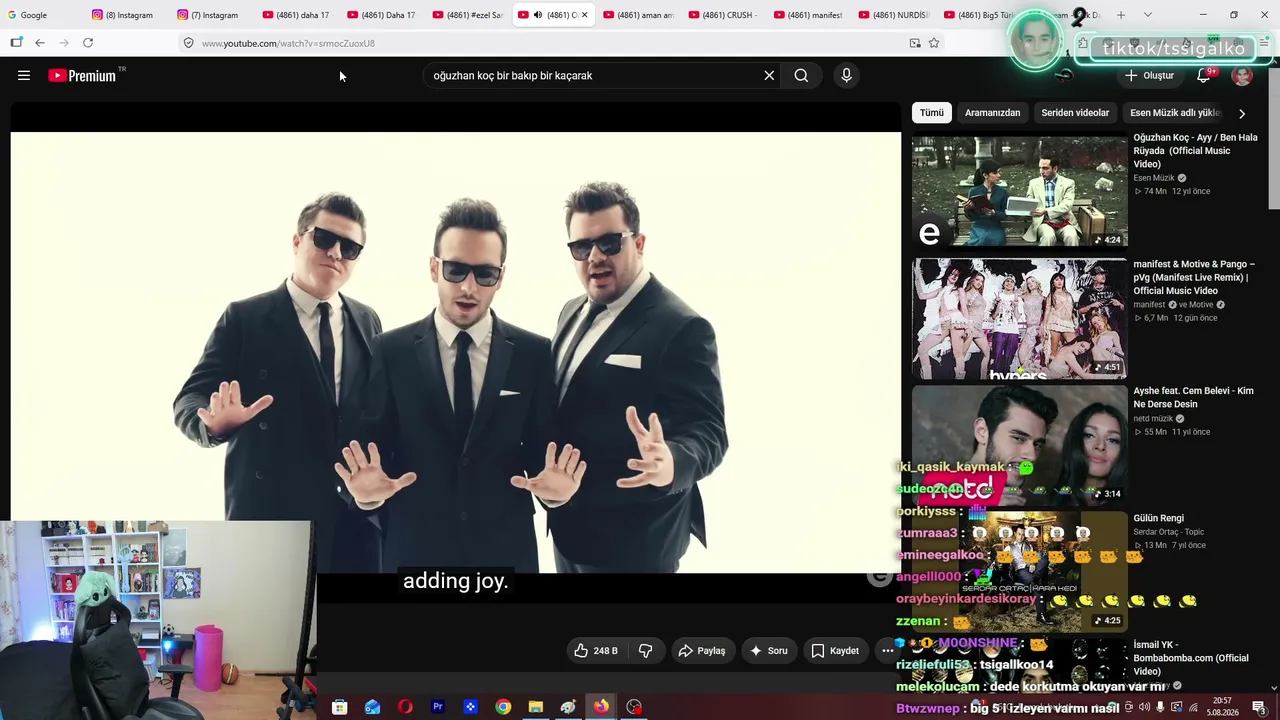
Task: Share the video via Paylaş
Action: click(x=702, y=651)
